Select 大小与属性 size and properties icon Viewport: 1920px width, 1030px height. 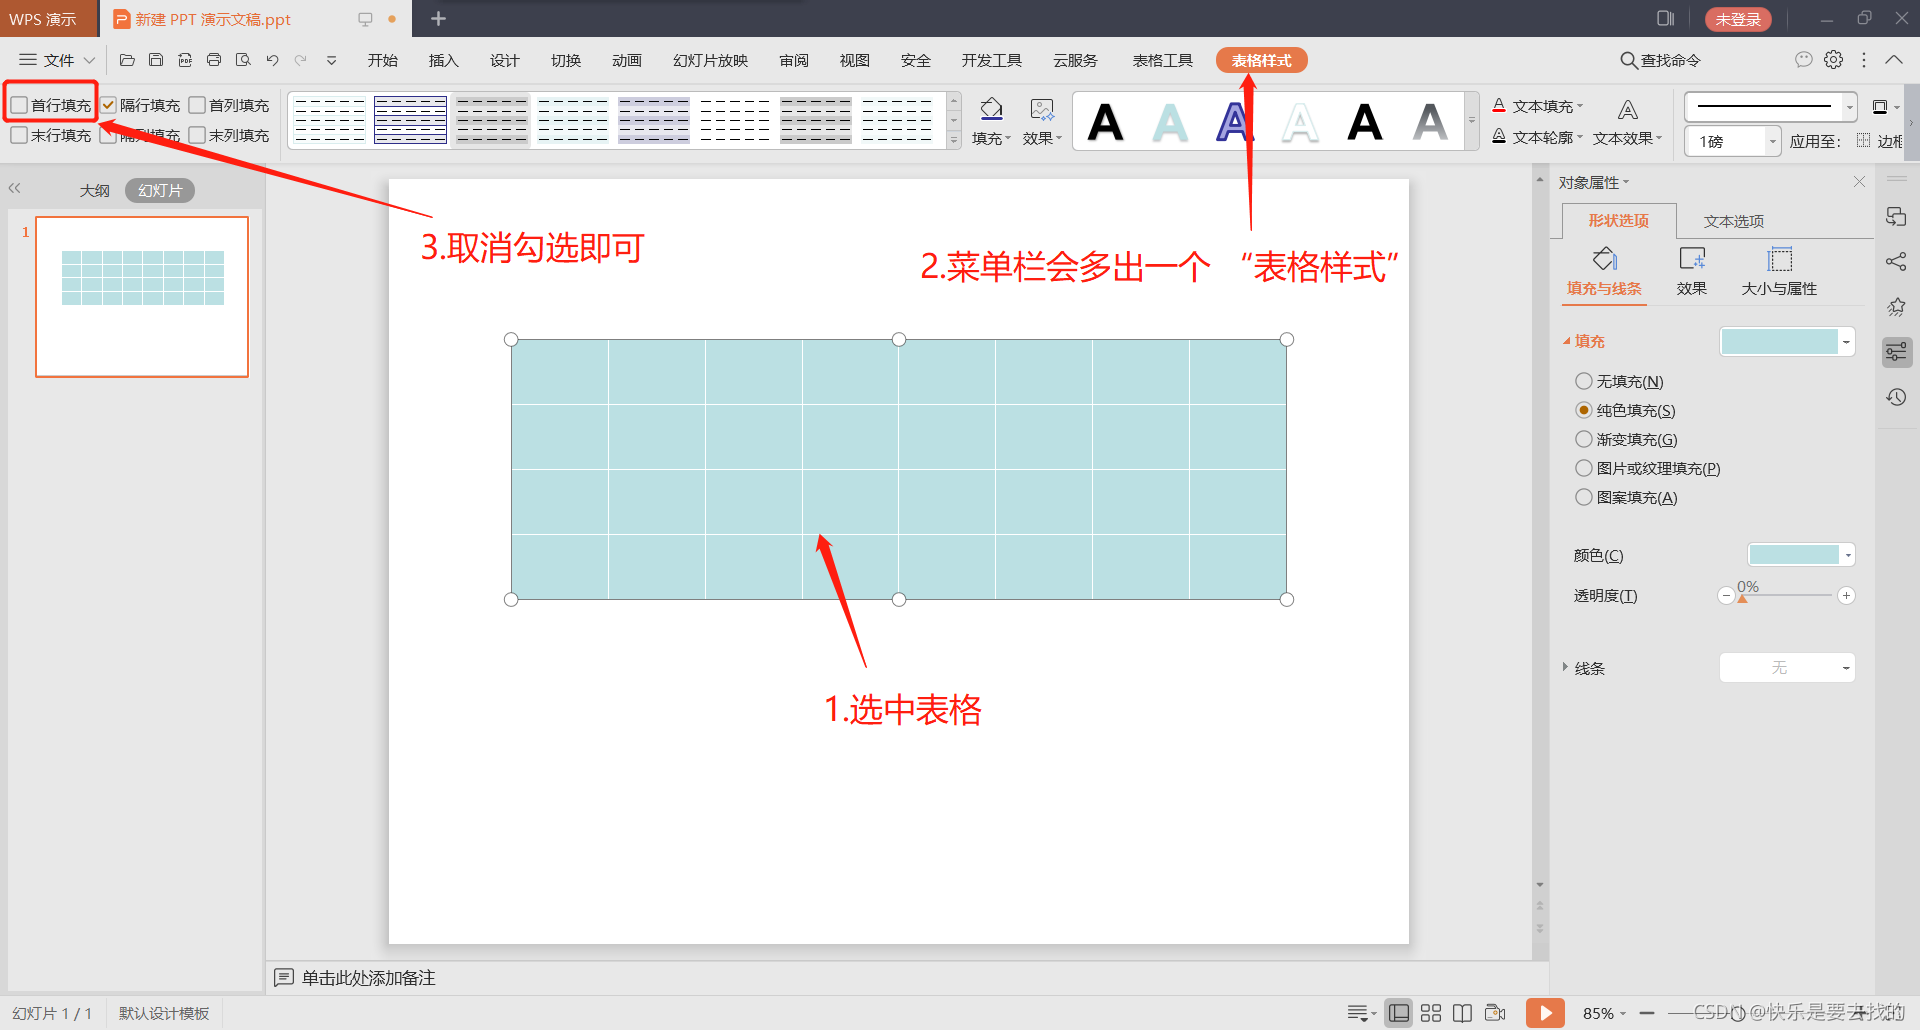point(1779,271)
